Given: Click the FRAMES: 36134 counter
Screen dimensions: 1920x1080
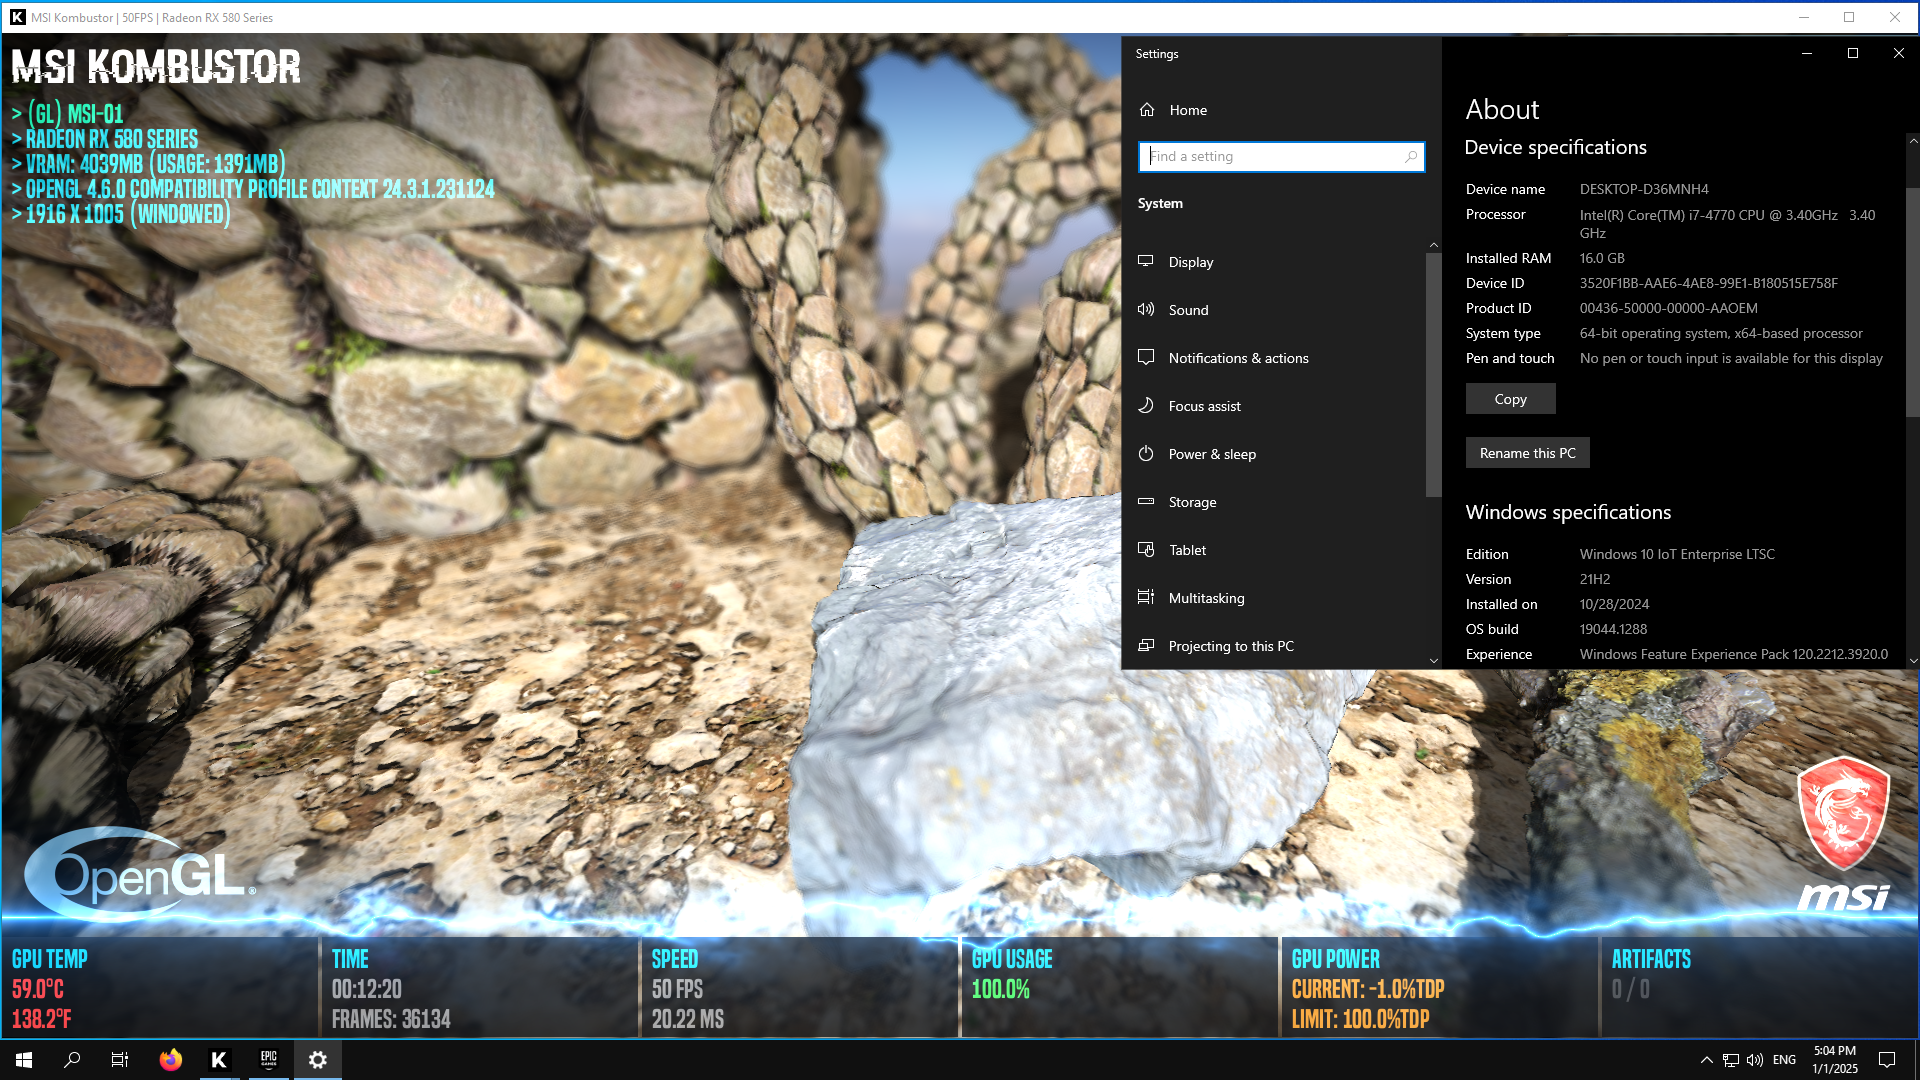Looking at the screenshot, I should (x=391, y=1019).
